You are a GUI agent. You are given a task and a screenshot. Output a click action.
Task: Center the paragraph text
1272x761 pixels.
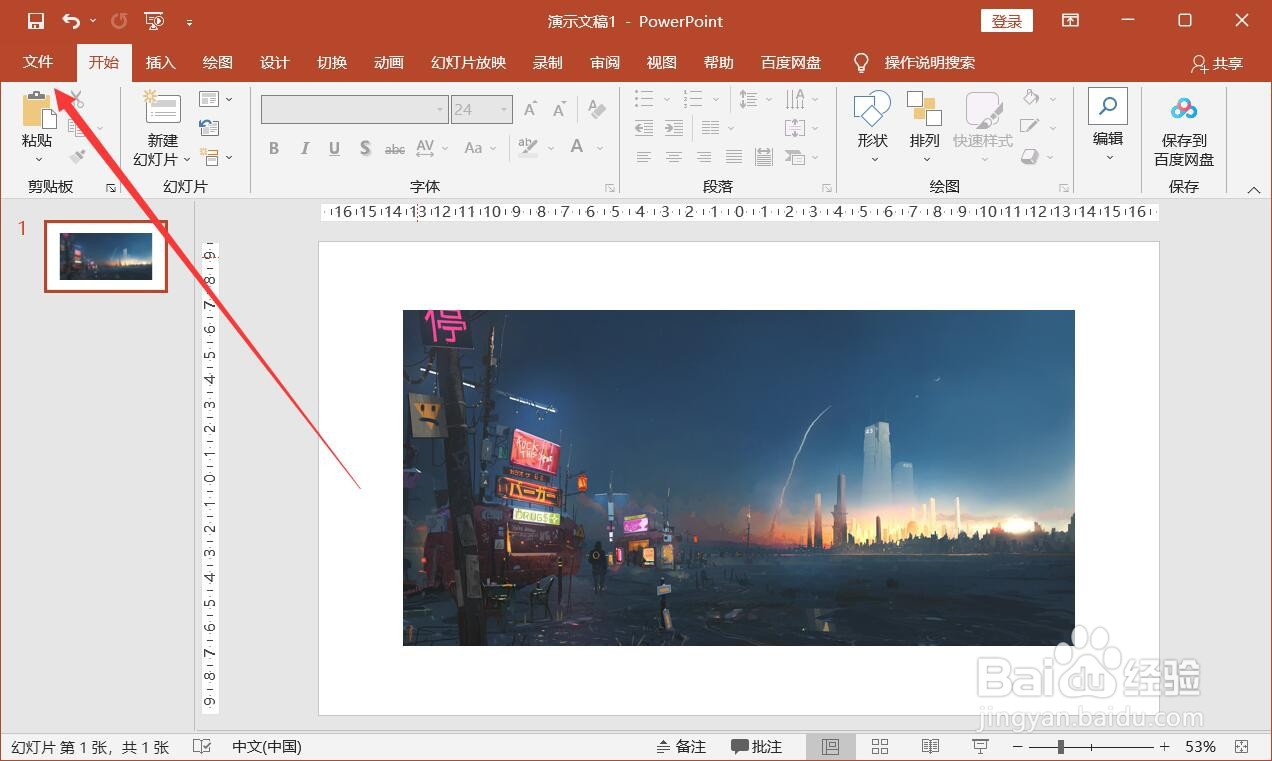pos(674,157)
